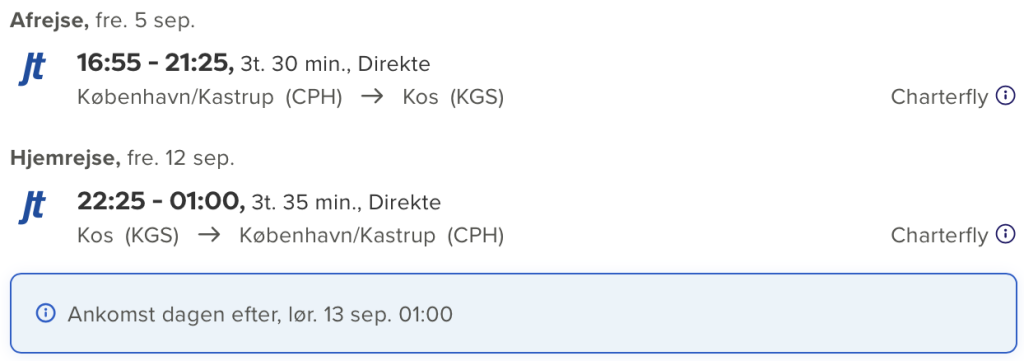Select the 16:55 - 21:25 departure time

(155, 63)
